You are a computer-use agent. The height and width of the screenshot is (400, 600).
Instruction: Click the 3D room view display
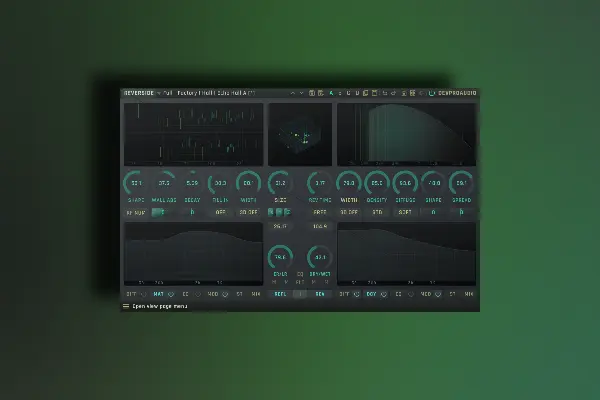pos(300,134)
